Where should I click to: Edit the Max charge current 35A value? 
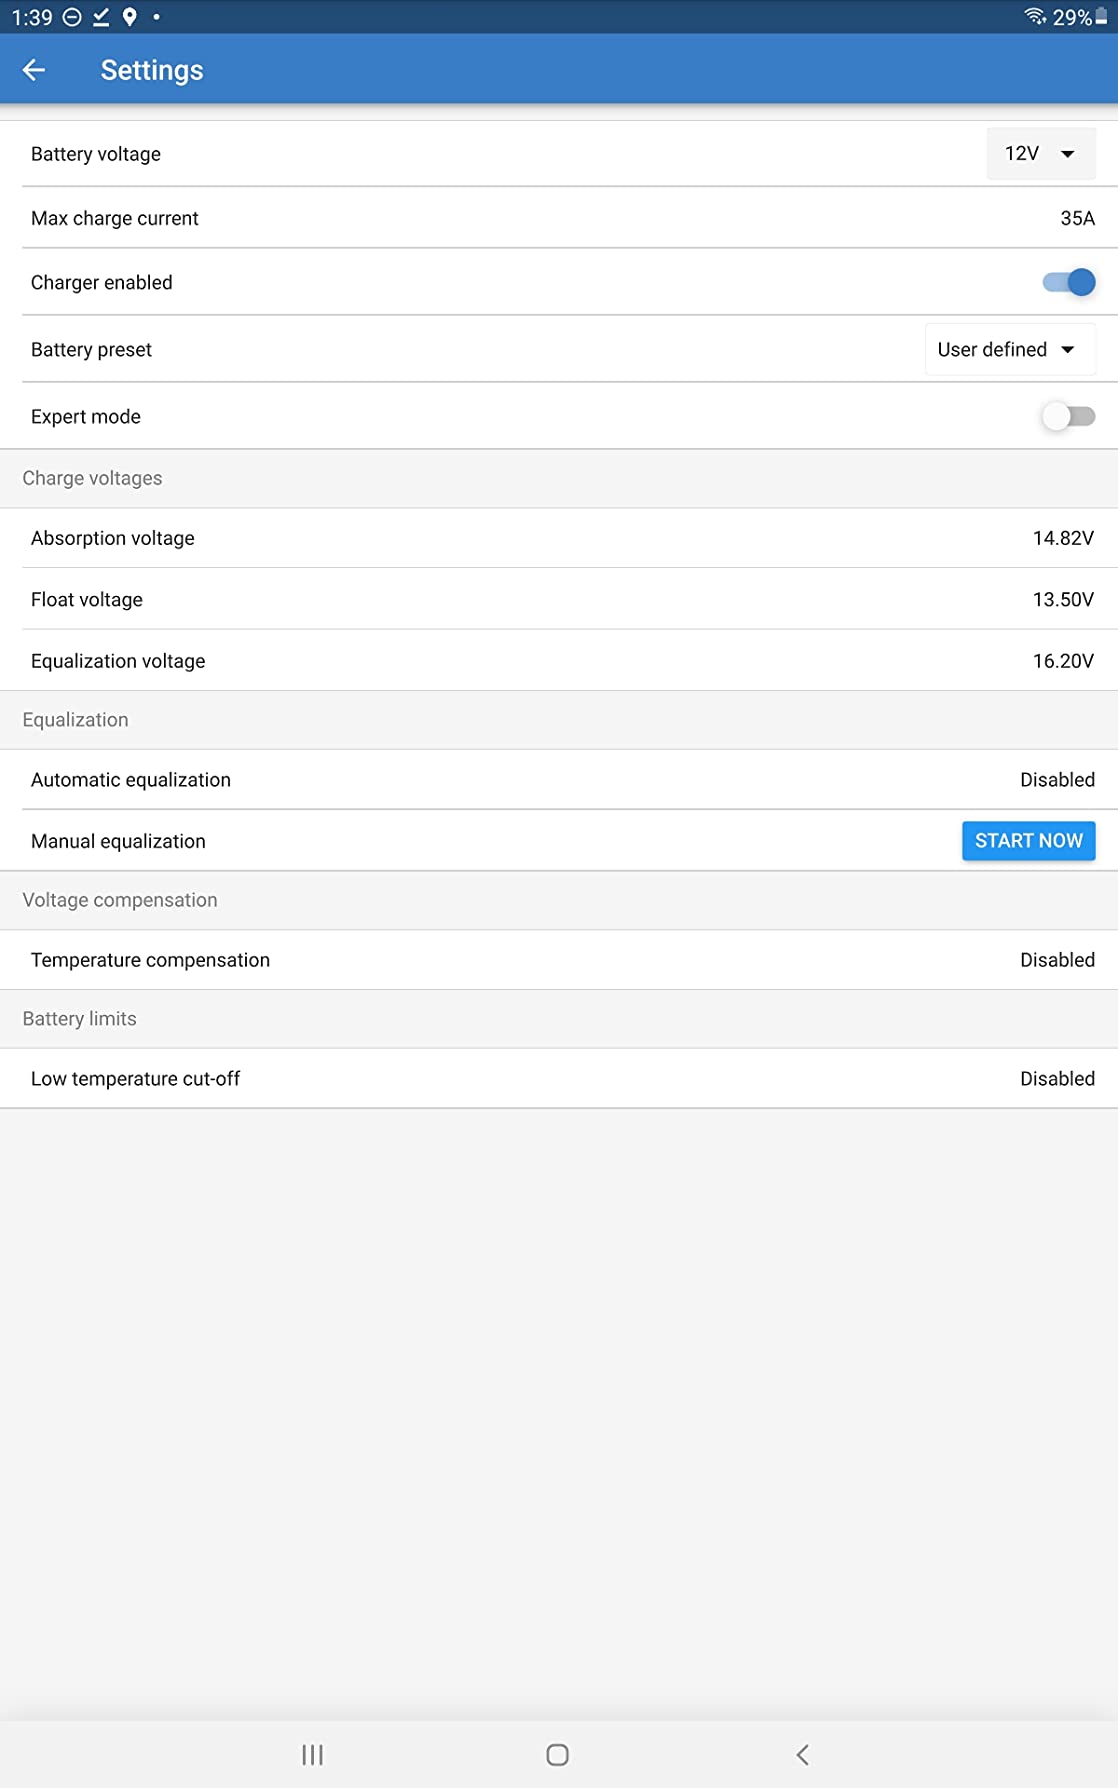(x=1077, y=219)
